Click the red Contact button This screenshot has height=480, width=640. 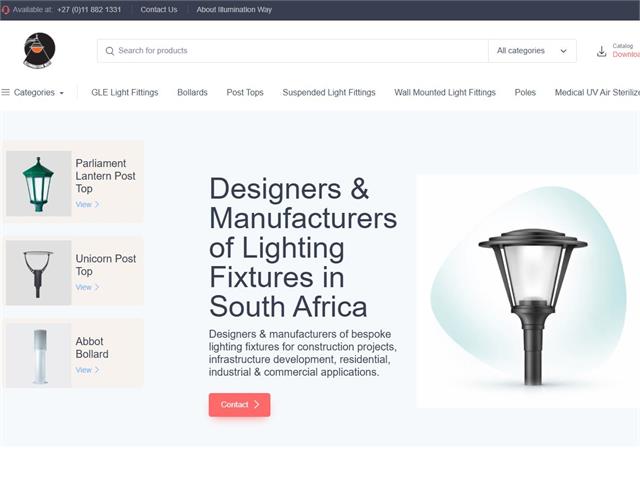(x=239, y=404)
